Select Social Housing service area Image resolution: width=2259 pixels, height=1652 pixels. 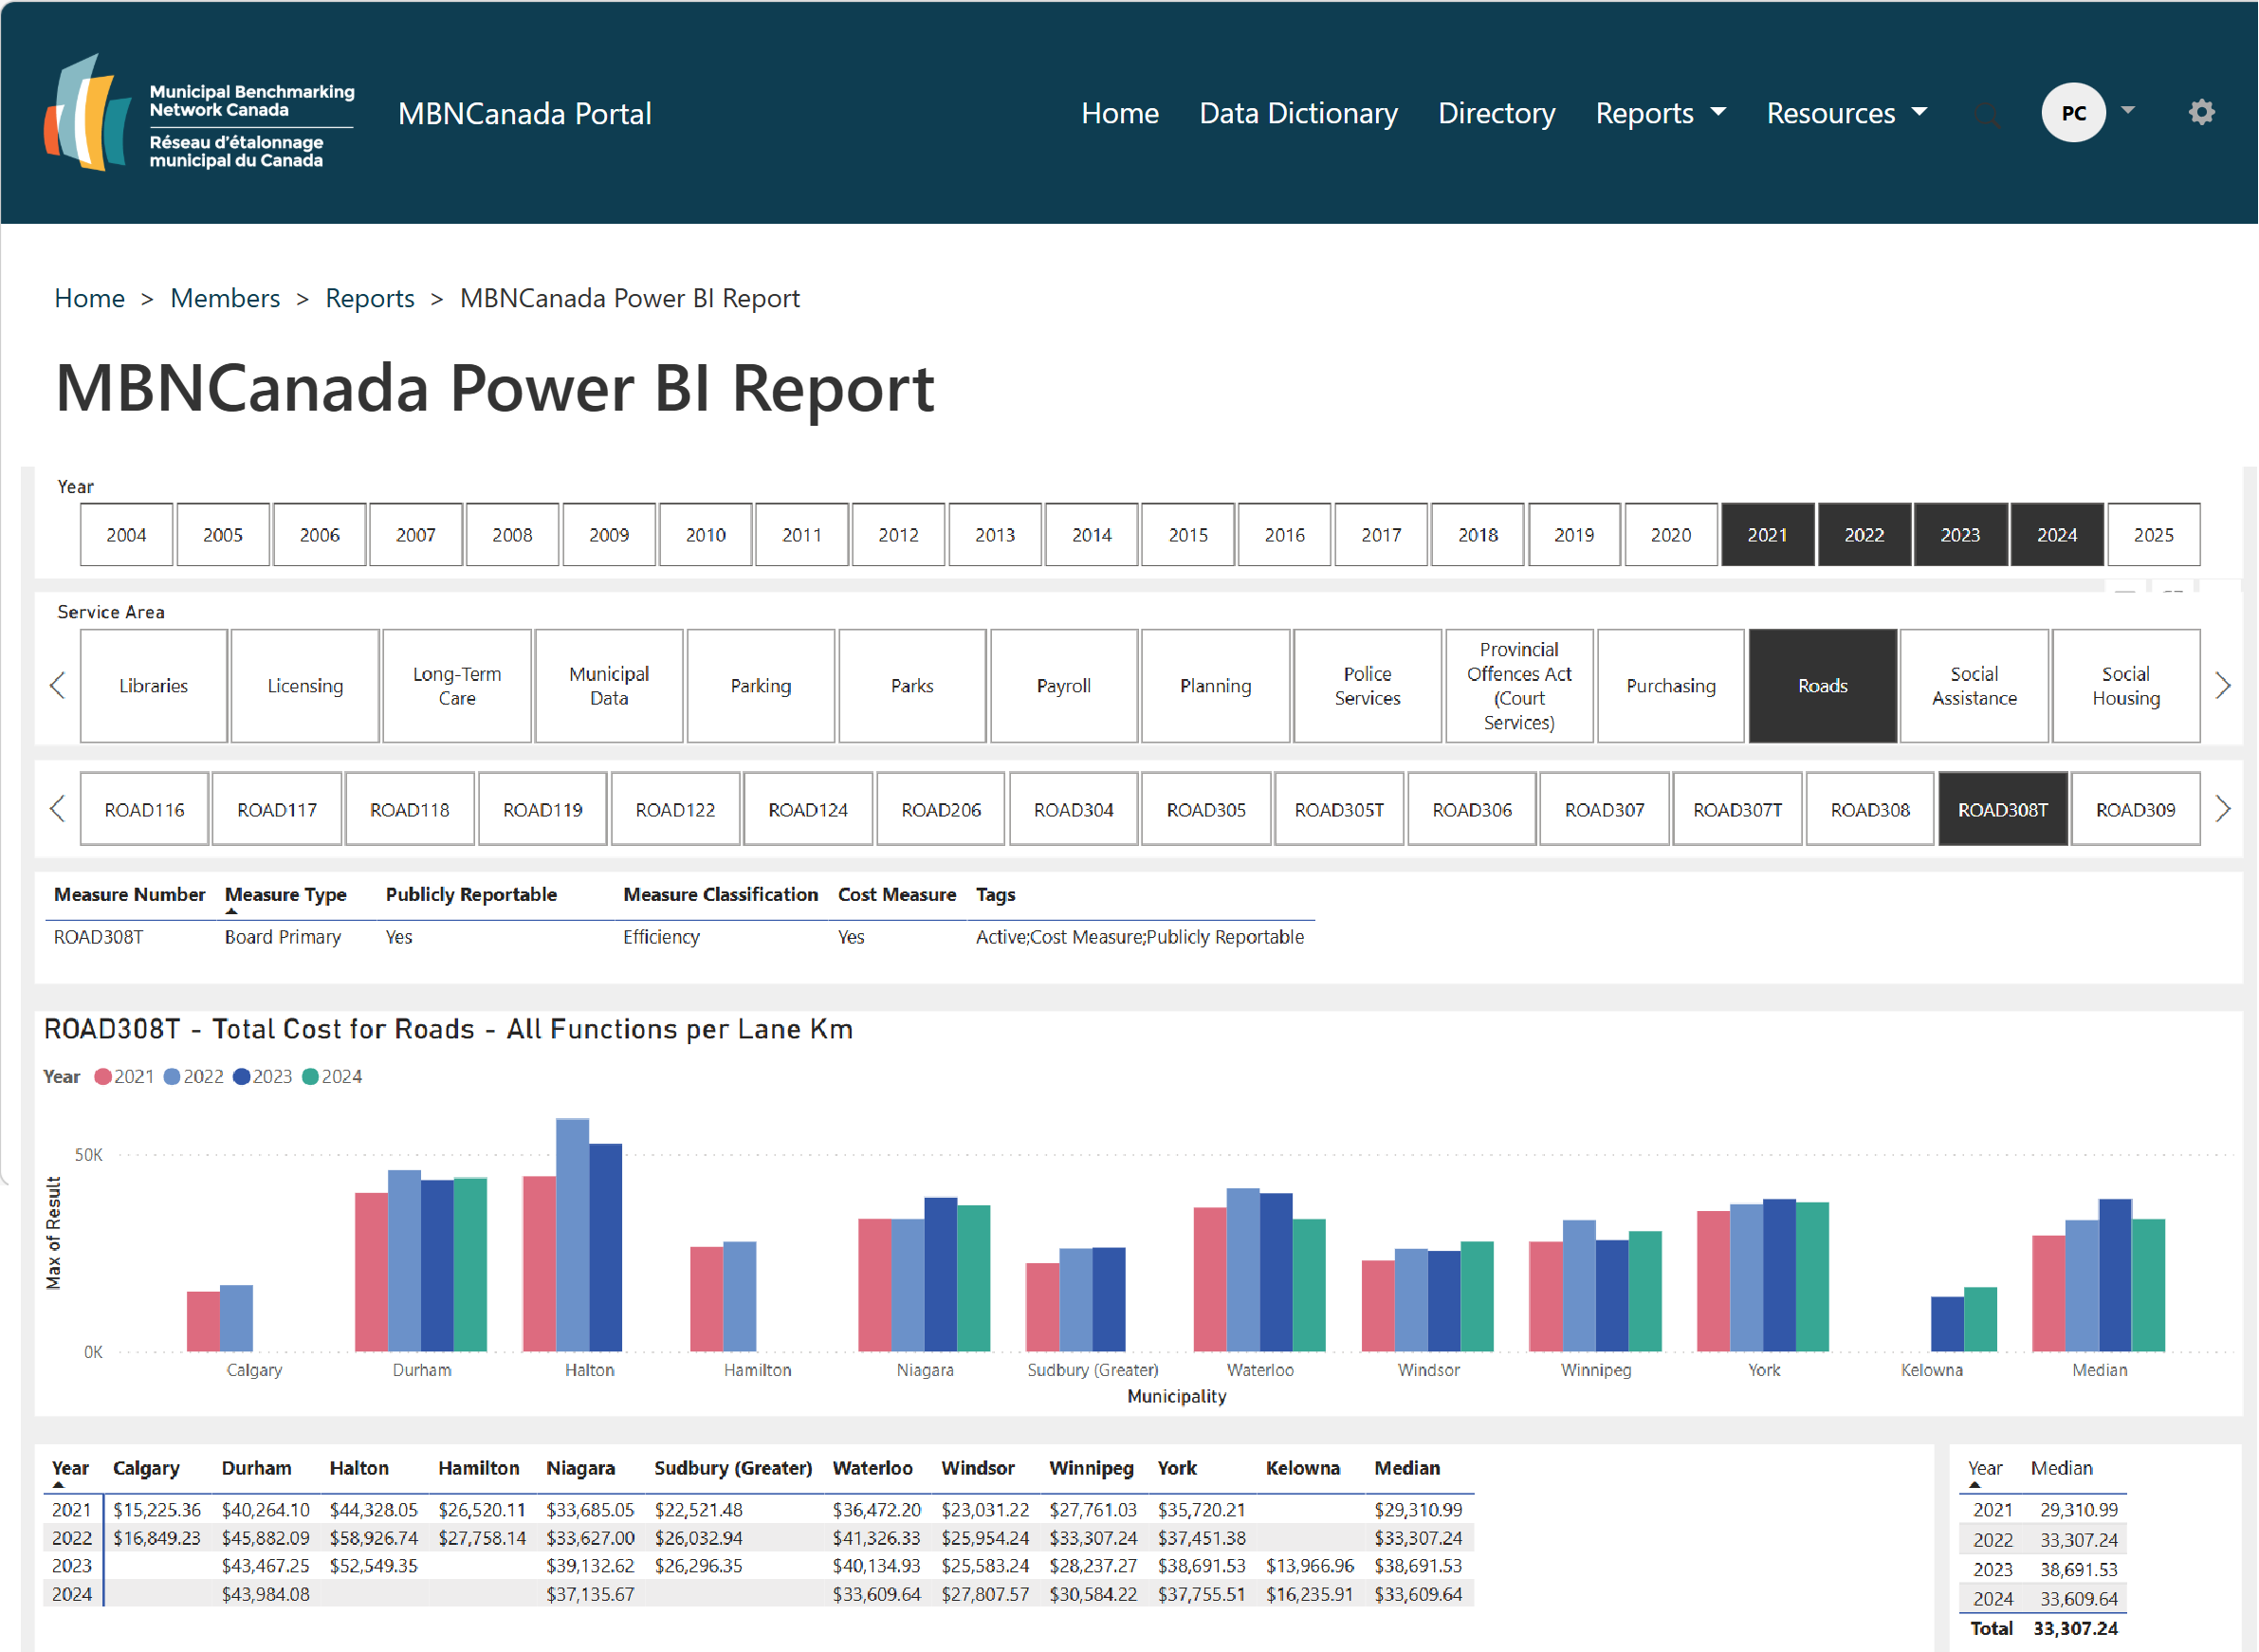(2127, 686)
